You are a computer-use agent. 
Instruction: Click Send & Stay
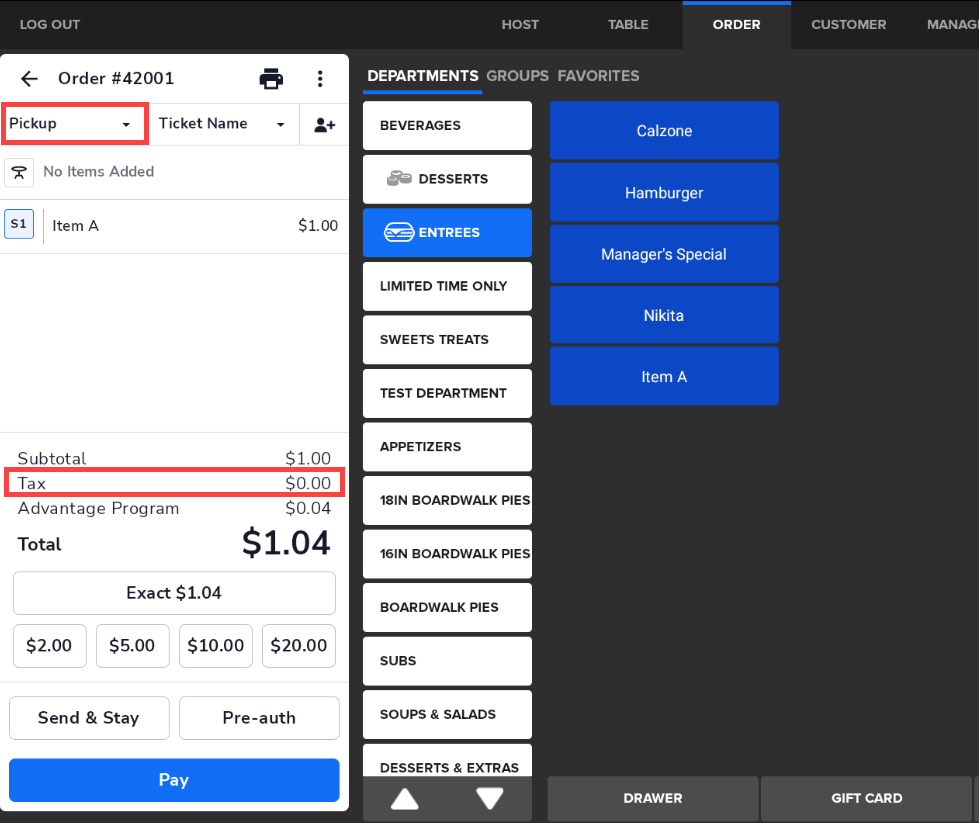pos(89,718)
